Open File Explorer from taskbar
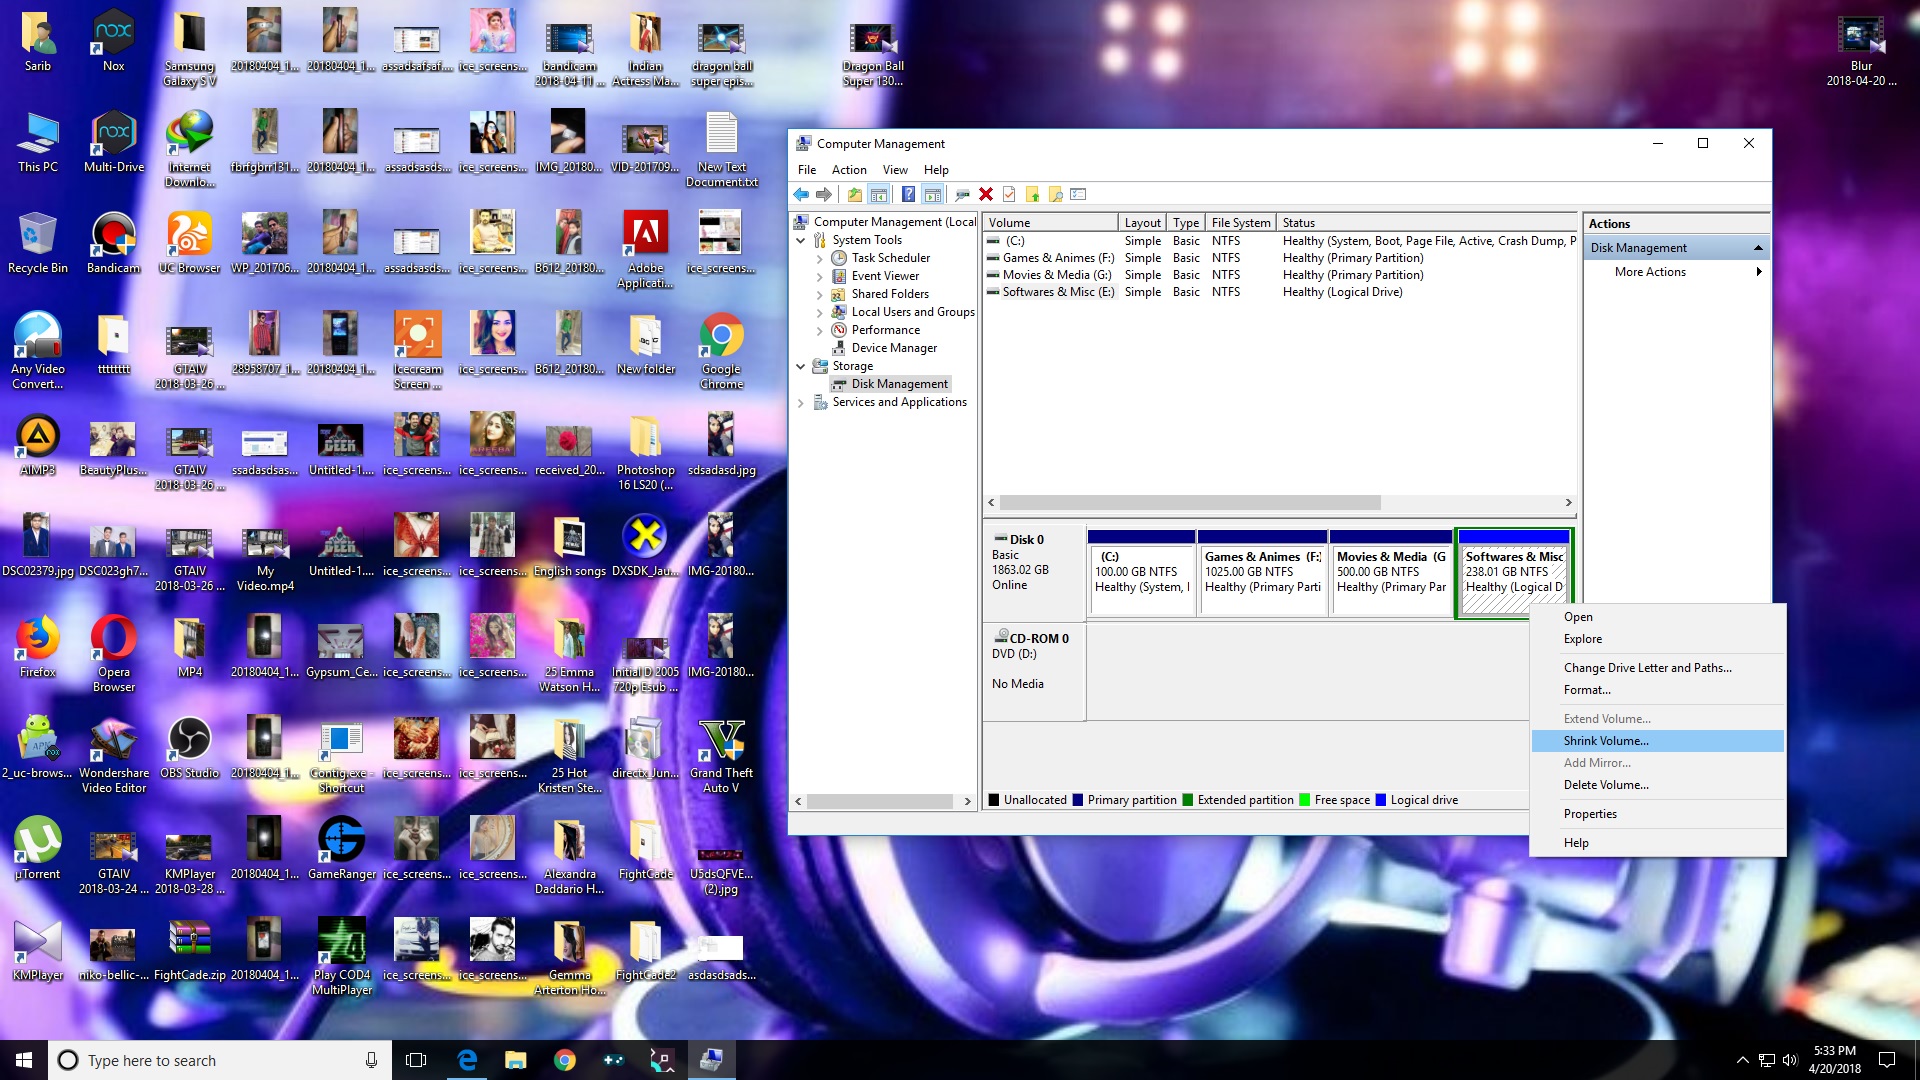1920x1080 pixels. click(x=516, y=1060)
